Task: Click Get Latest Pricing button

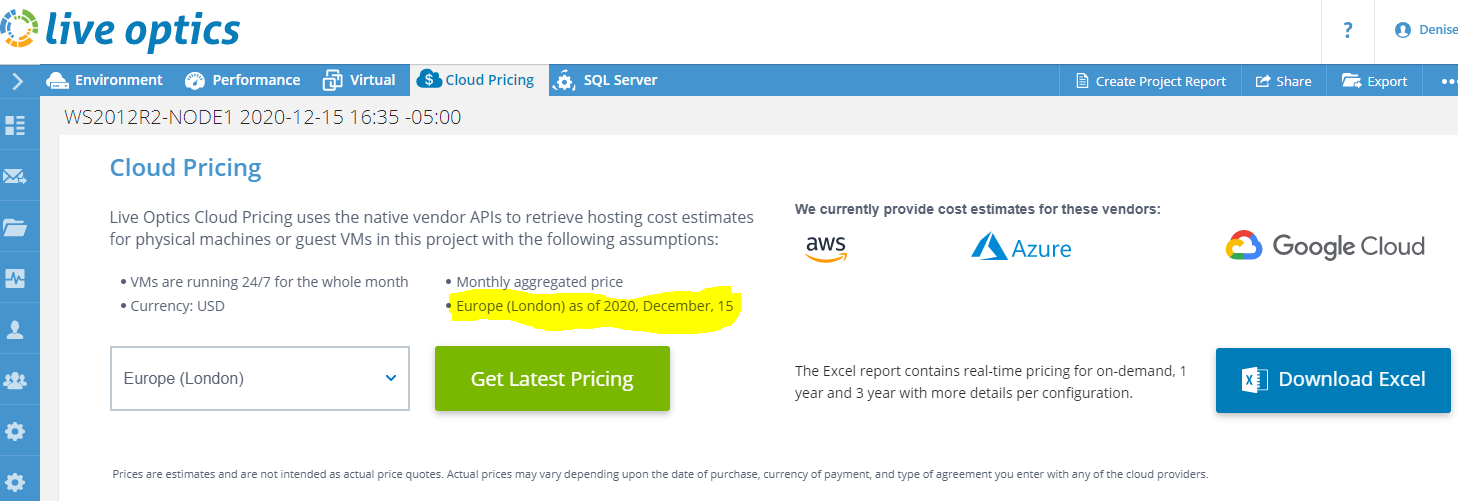Action: click(552, 378)
